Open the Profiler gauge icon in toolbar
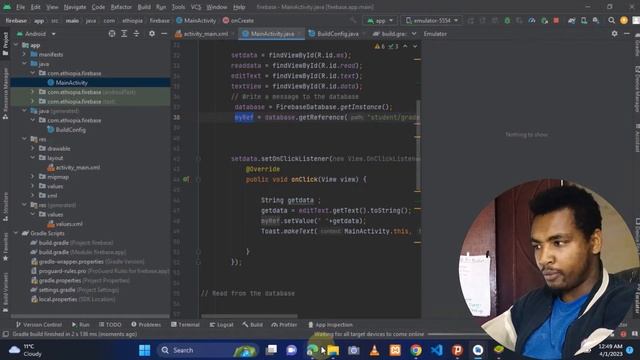 point(531,20)
